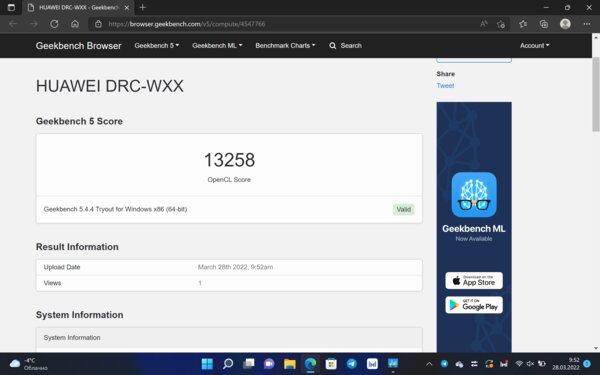Viewport: 600px width, 375px height.
Task: Open Edge tab actions menu icon
Action: click(11, 7)
